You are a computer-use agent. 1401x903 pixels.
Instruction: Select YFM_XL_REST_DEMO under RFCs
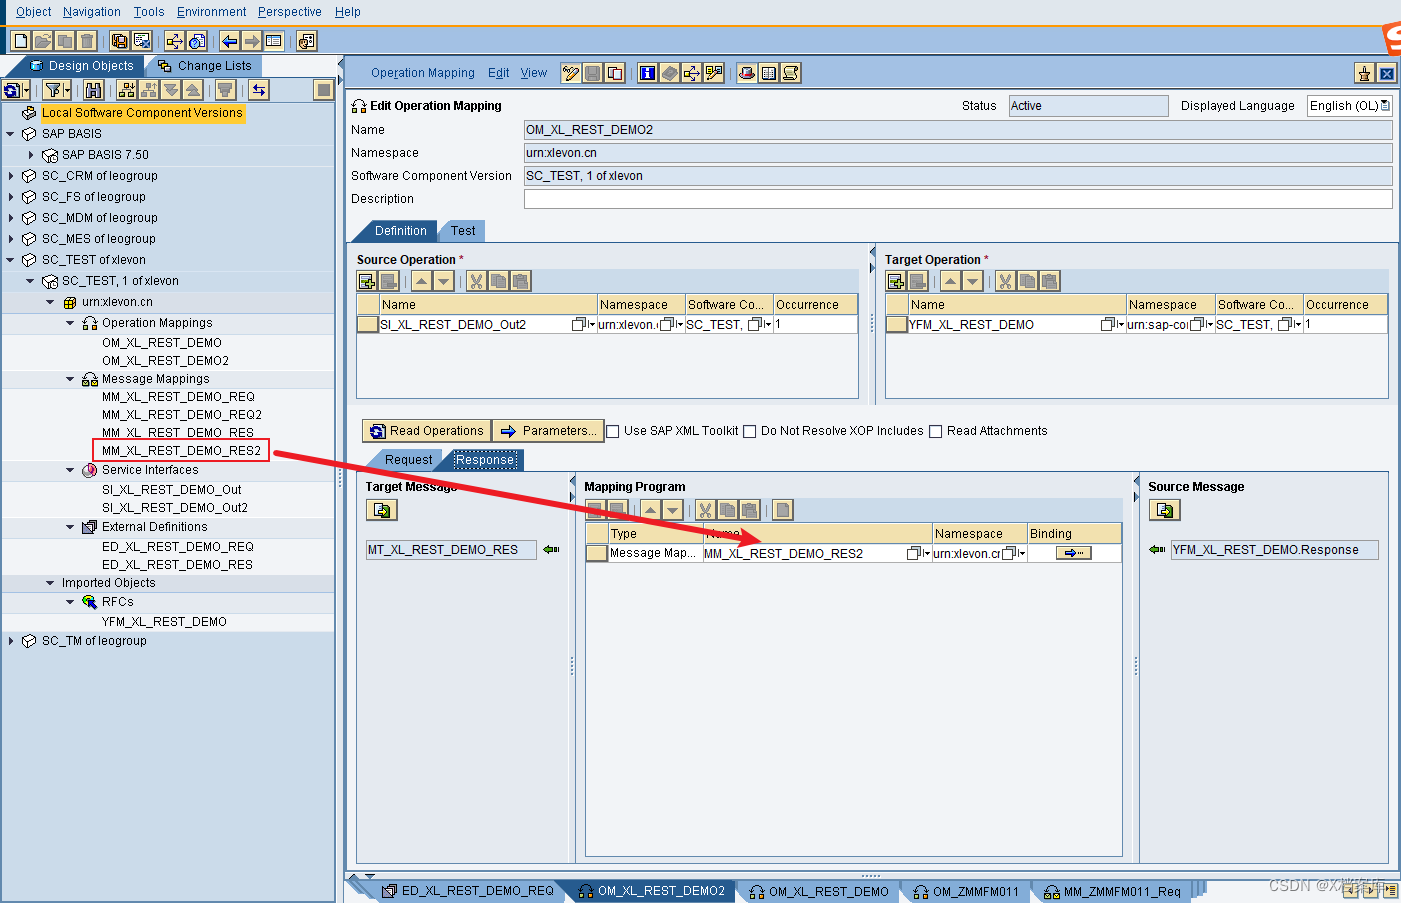164,622
